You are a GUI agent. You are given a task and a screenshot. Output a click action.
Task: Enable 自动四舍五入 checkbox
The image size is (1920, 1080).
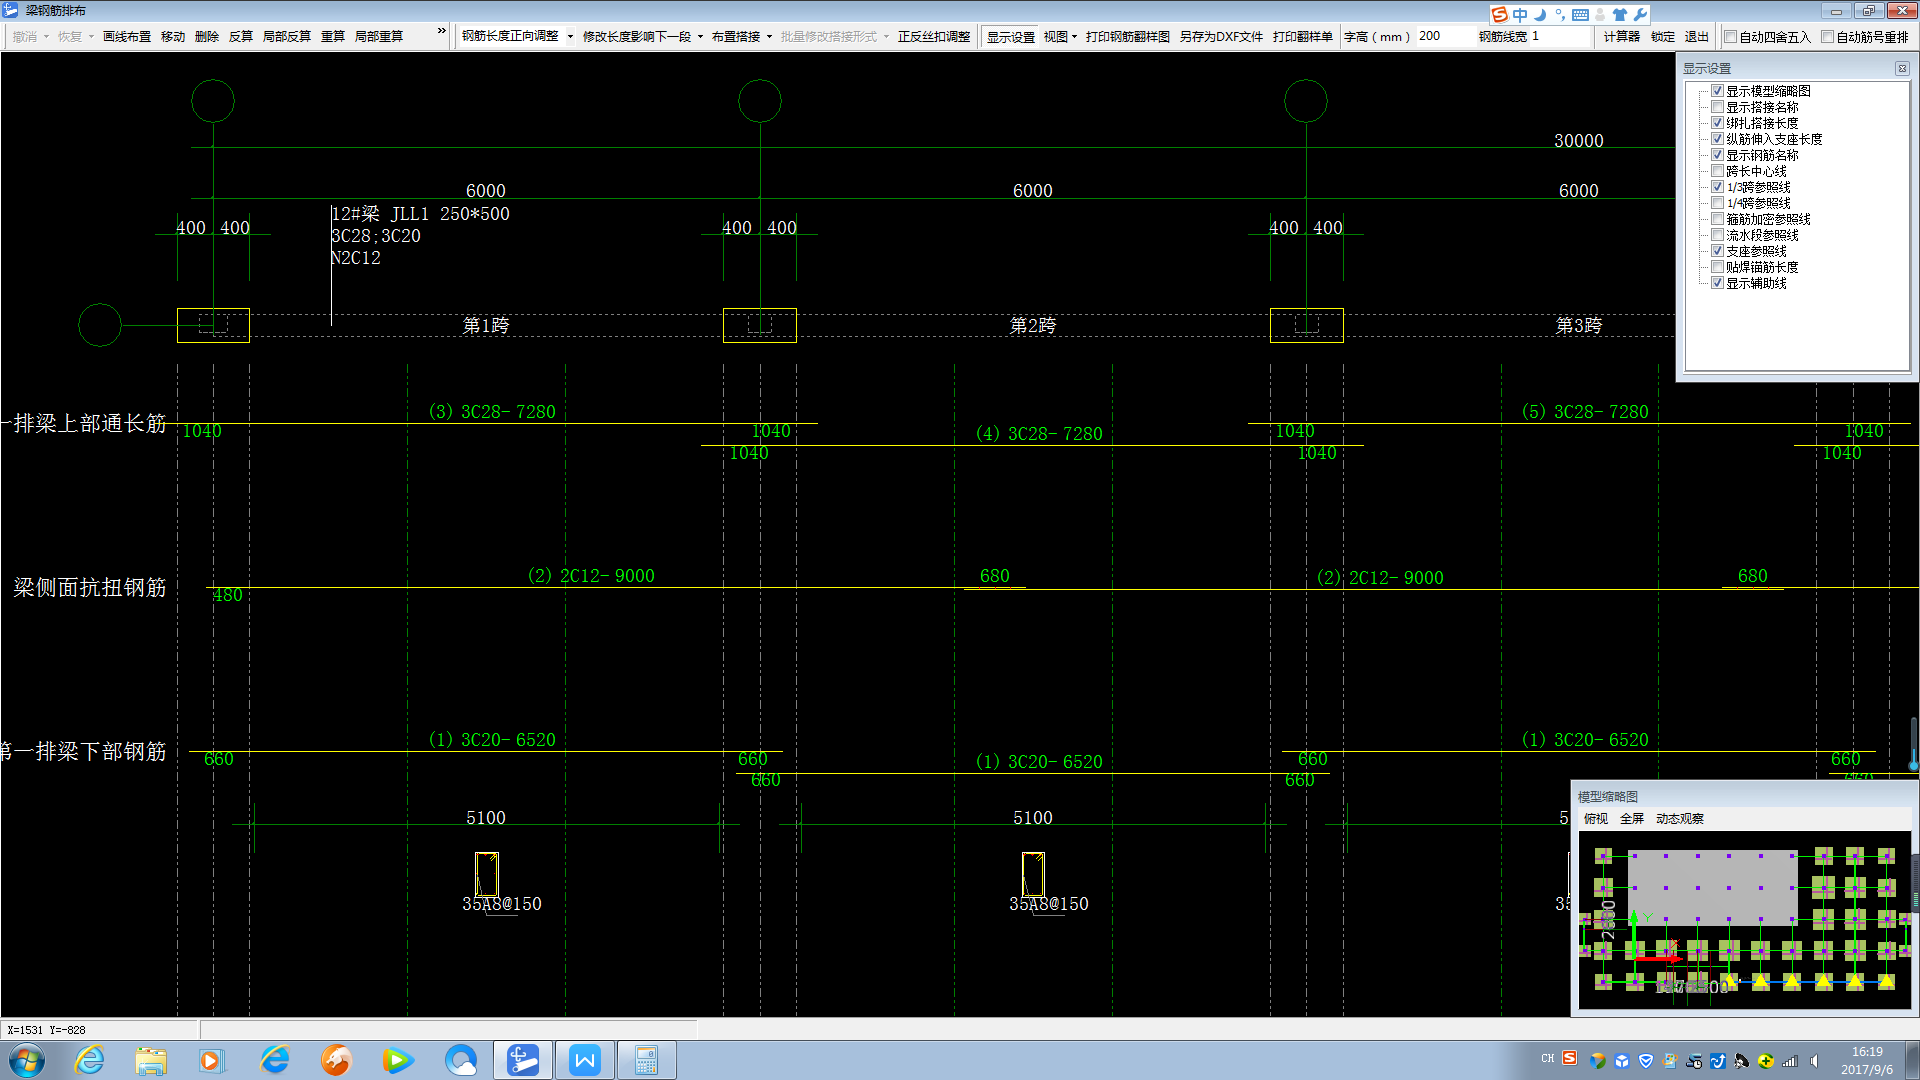[1731, 37]
